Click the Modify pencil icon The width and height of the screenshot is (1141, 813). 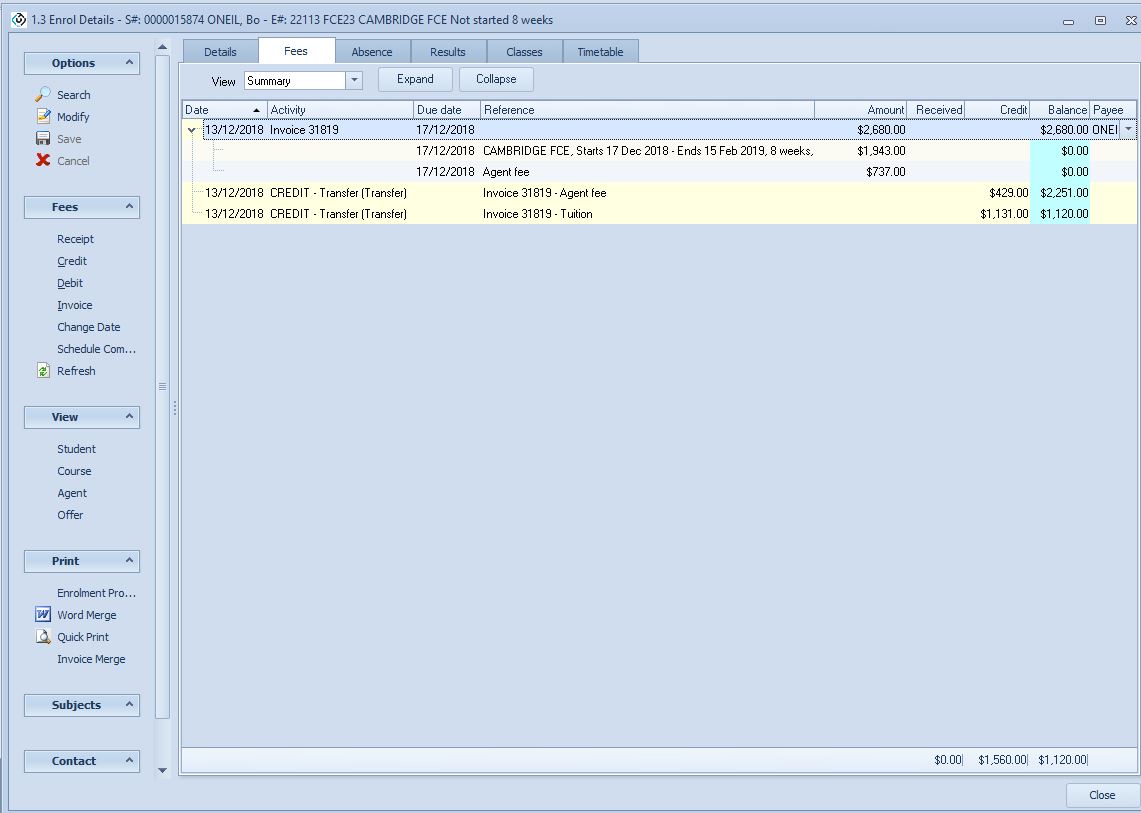pos(43,117)
